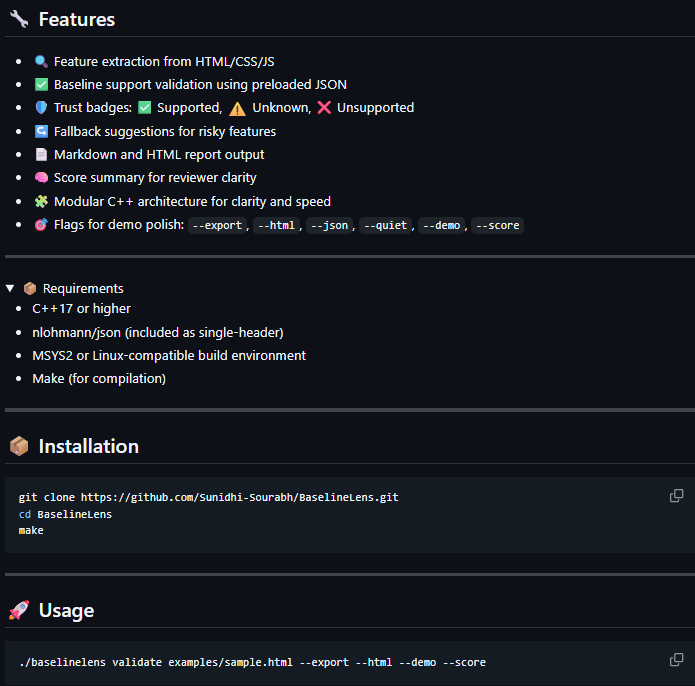Click the --quiet flag code tag
Screen dimensions: 695x686
click(x=385, y=226)
